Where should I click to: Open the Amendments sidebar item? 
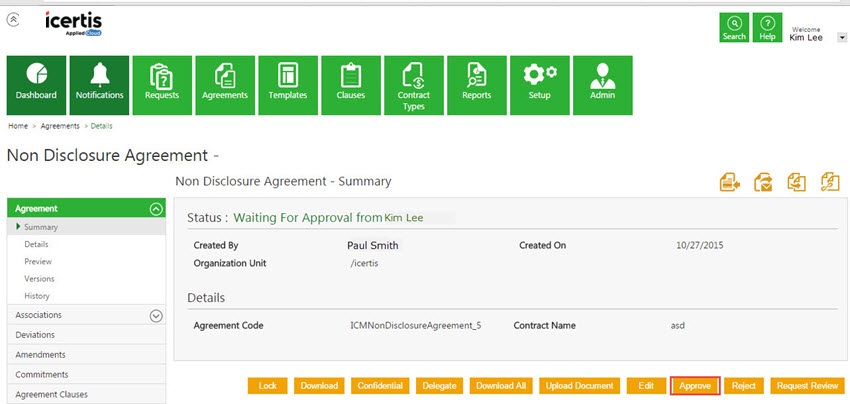(x=40, y=355)
